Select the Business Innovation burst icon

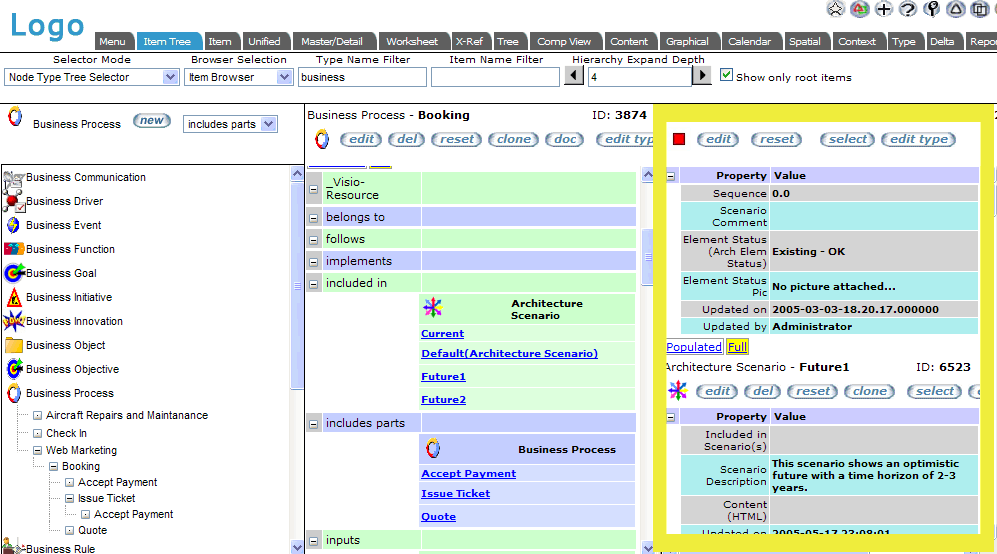pyautogui.click(x=14, y=321)
